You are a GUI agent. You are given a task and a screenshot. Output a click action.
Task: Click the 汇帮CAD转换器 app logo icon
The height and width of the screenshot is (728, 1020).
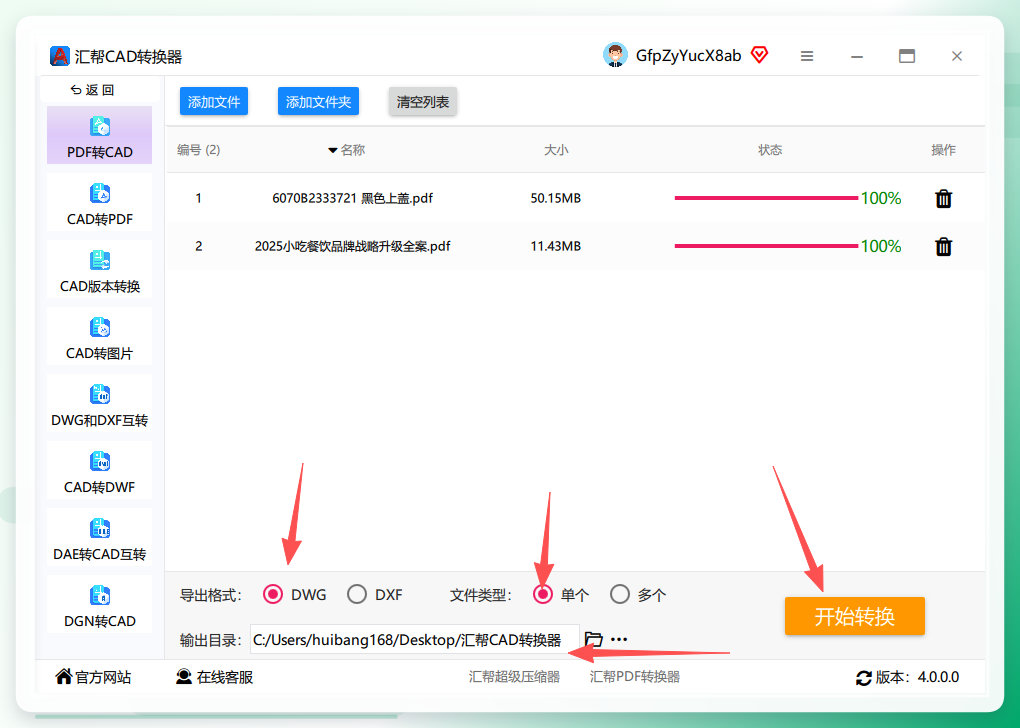[59, 56]
